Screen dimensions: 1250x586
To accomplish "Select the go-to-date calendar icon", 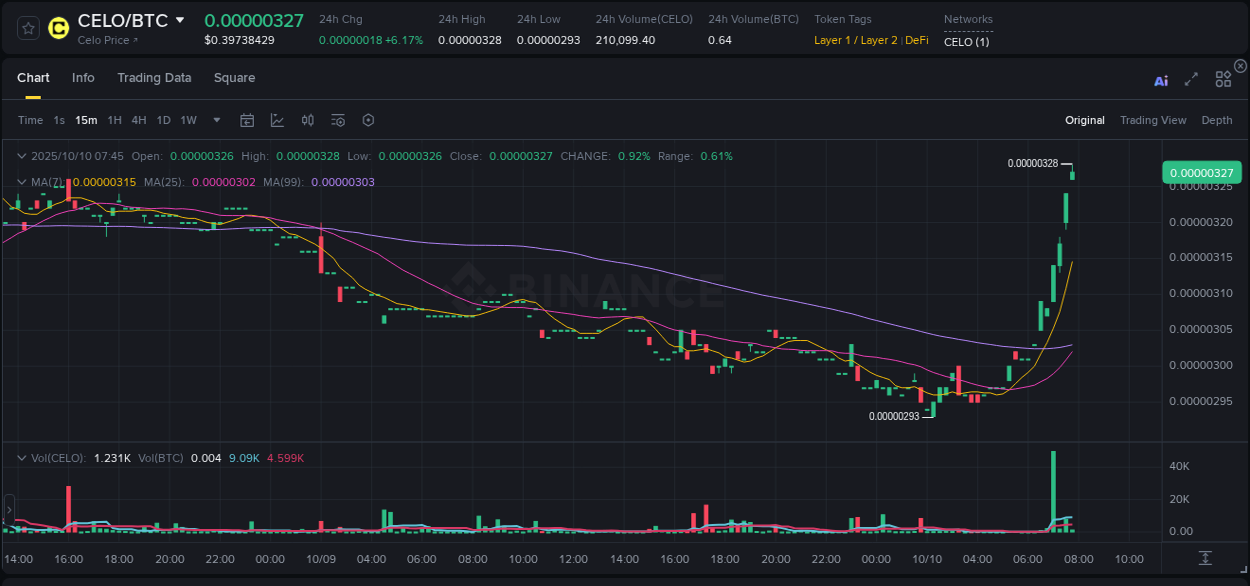I will [247, 120].
